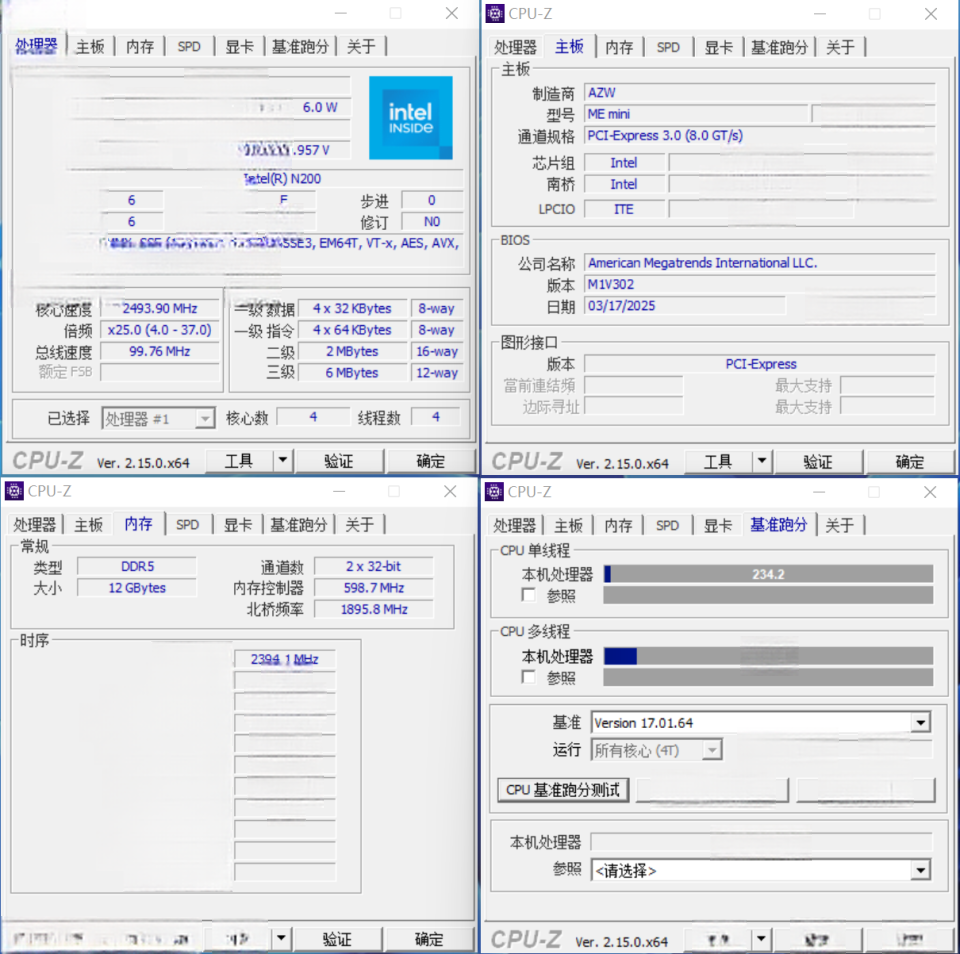Click the northbridge frequency field 1895.8 MHz

(373, 609)
